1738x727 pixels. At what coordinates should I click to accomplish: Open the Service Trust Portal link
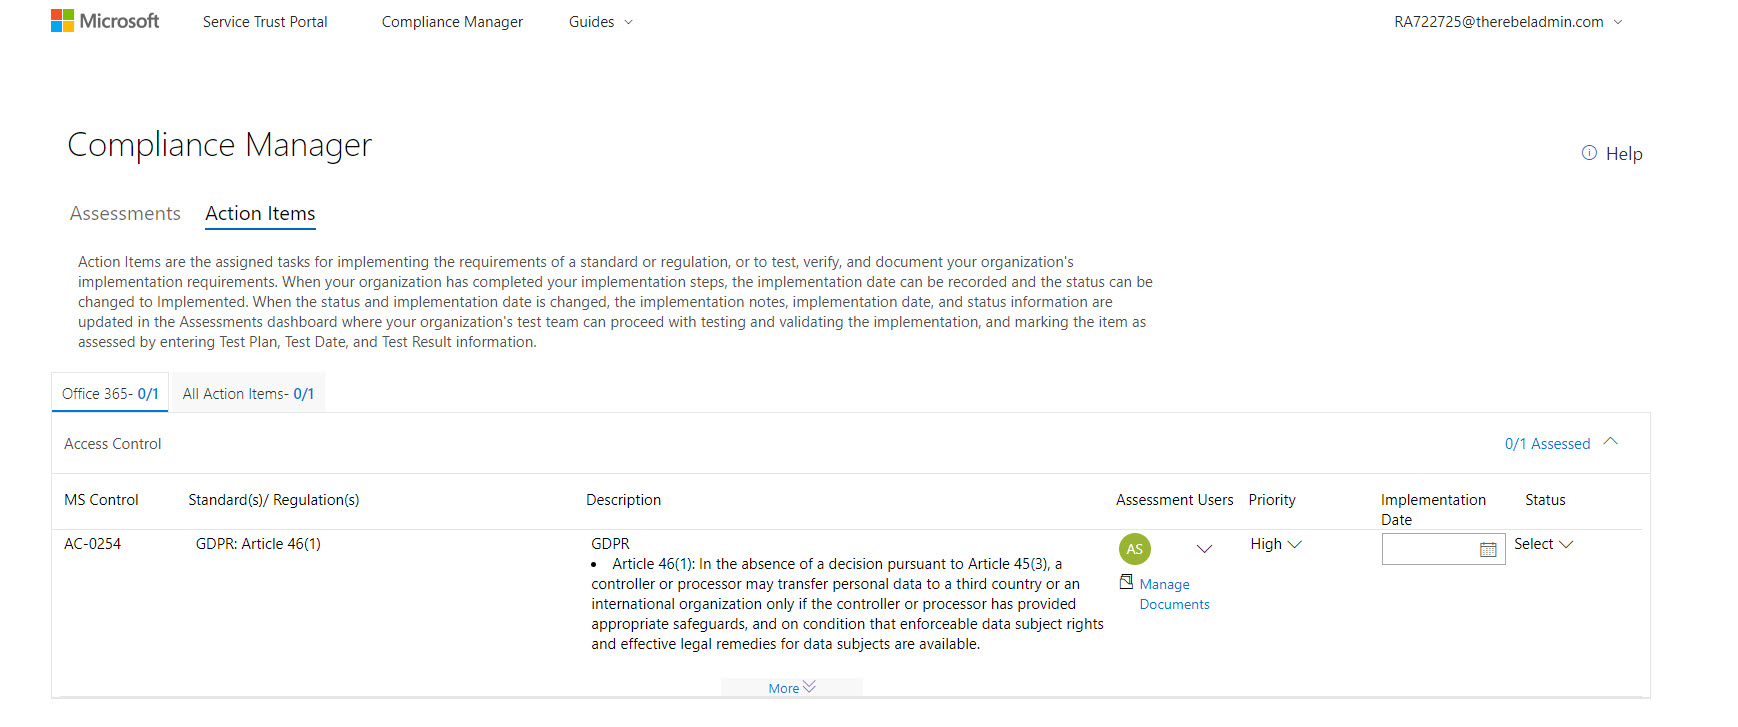click(x=265, y=22)
